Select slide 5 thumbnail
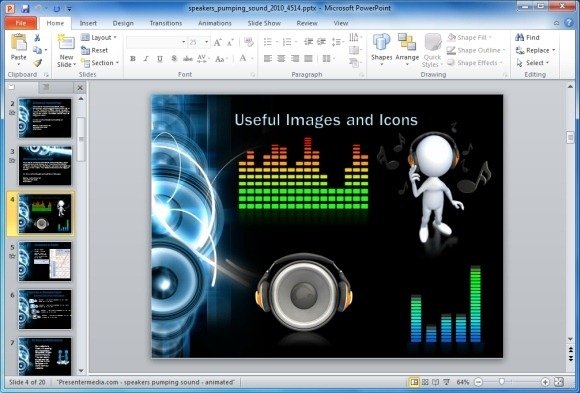 [45, 261]
